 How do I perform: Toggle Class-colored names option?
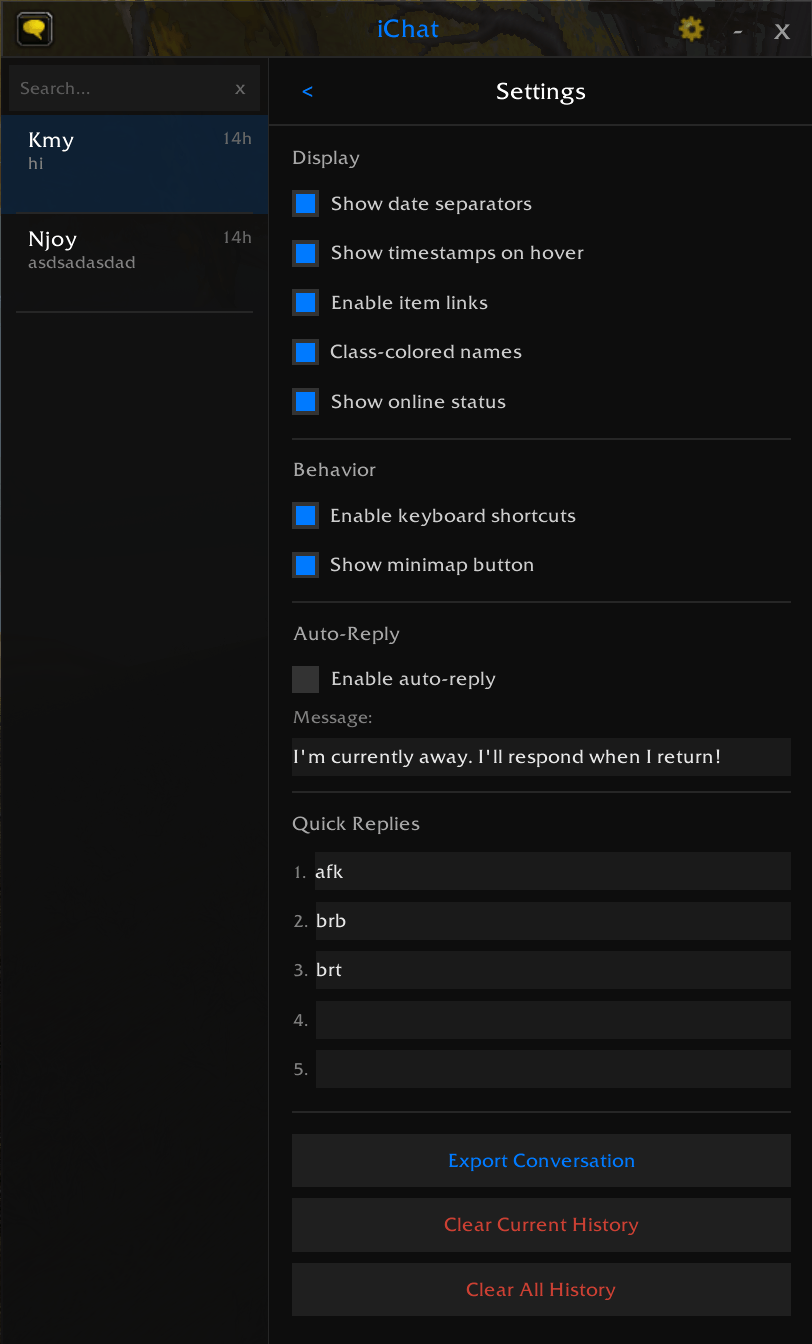306,352
